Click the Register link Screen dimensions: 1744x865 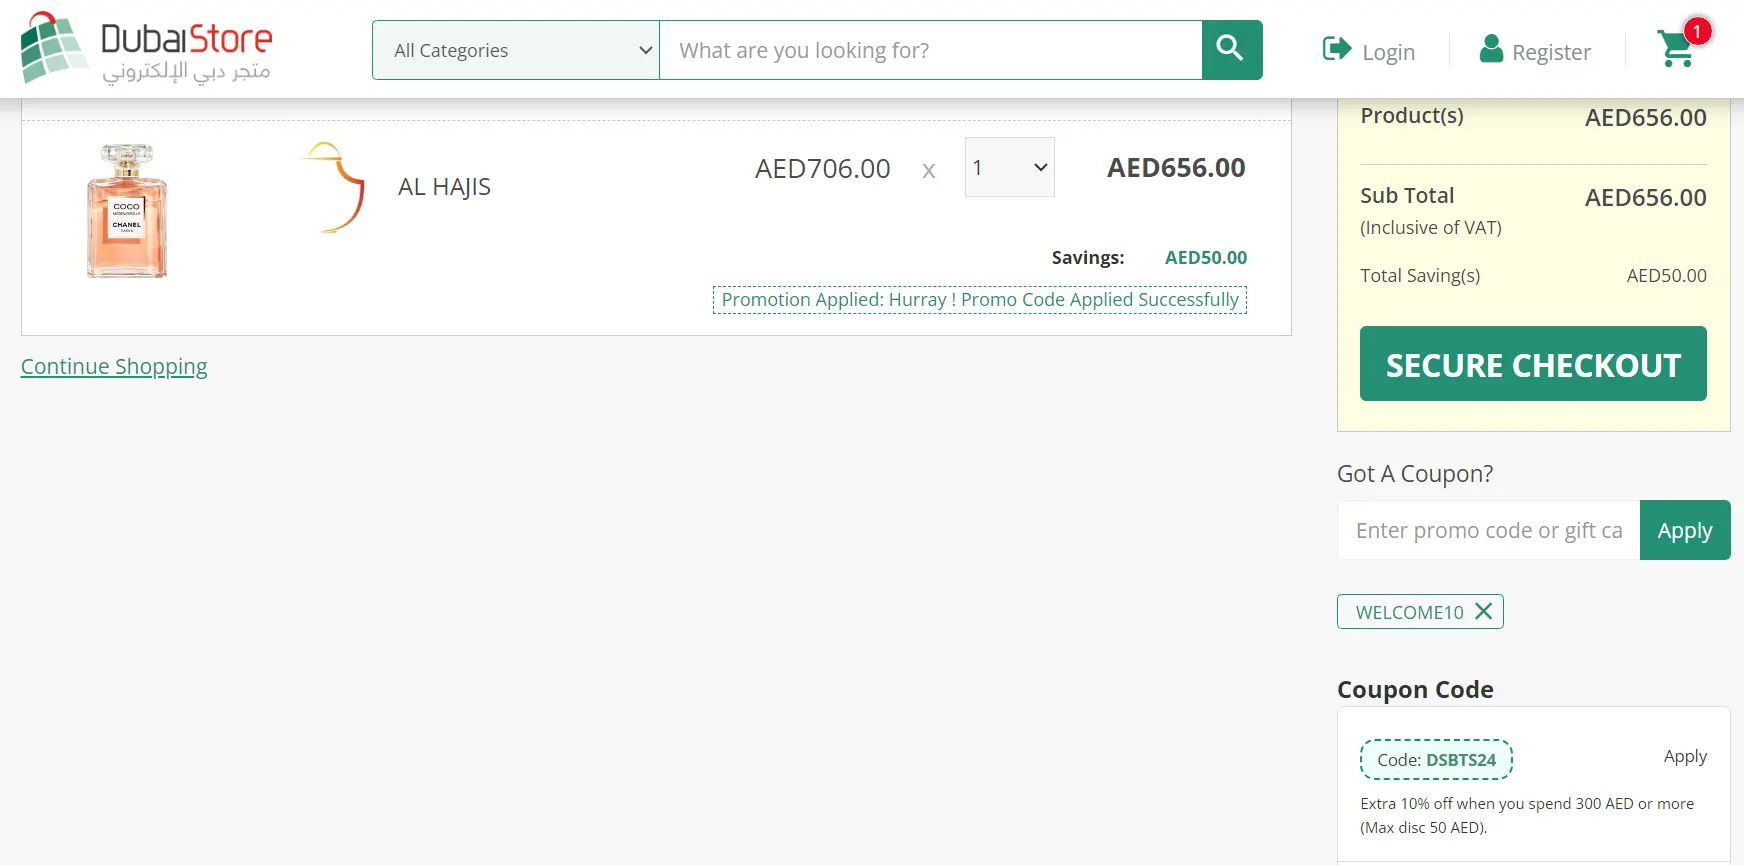pos(1551,52)
